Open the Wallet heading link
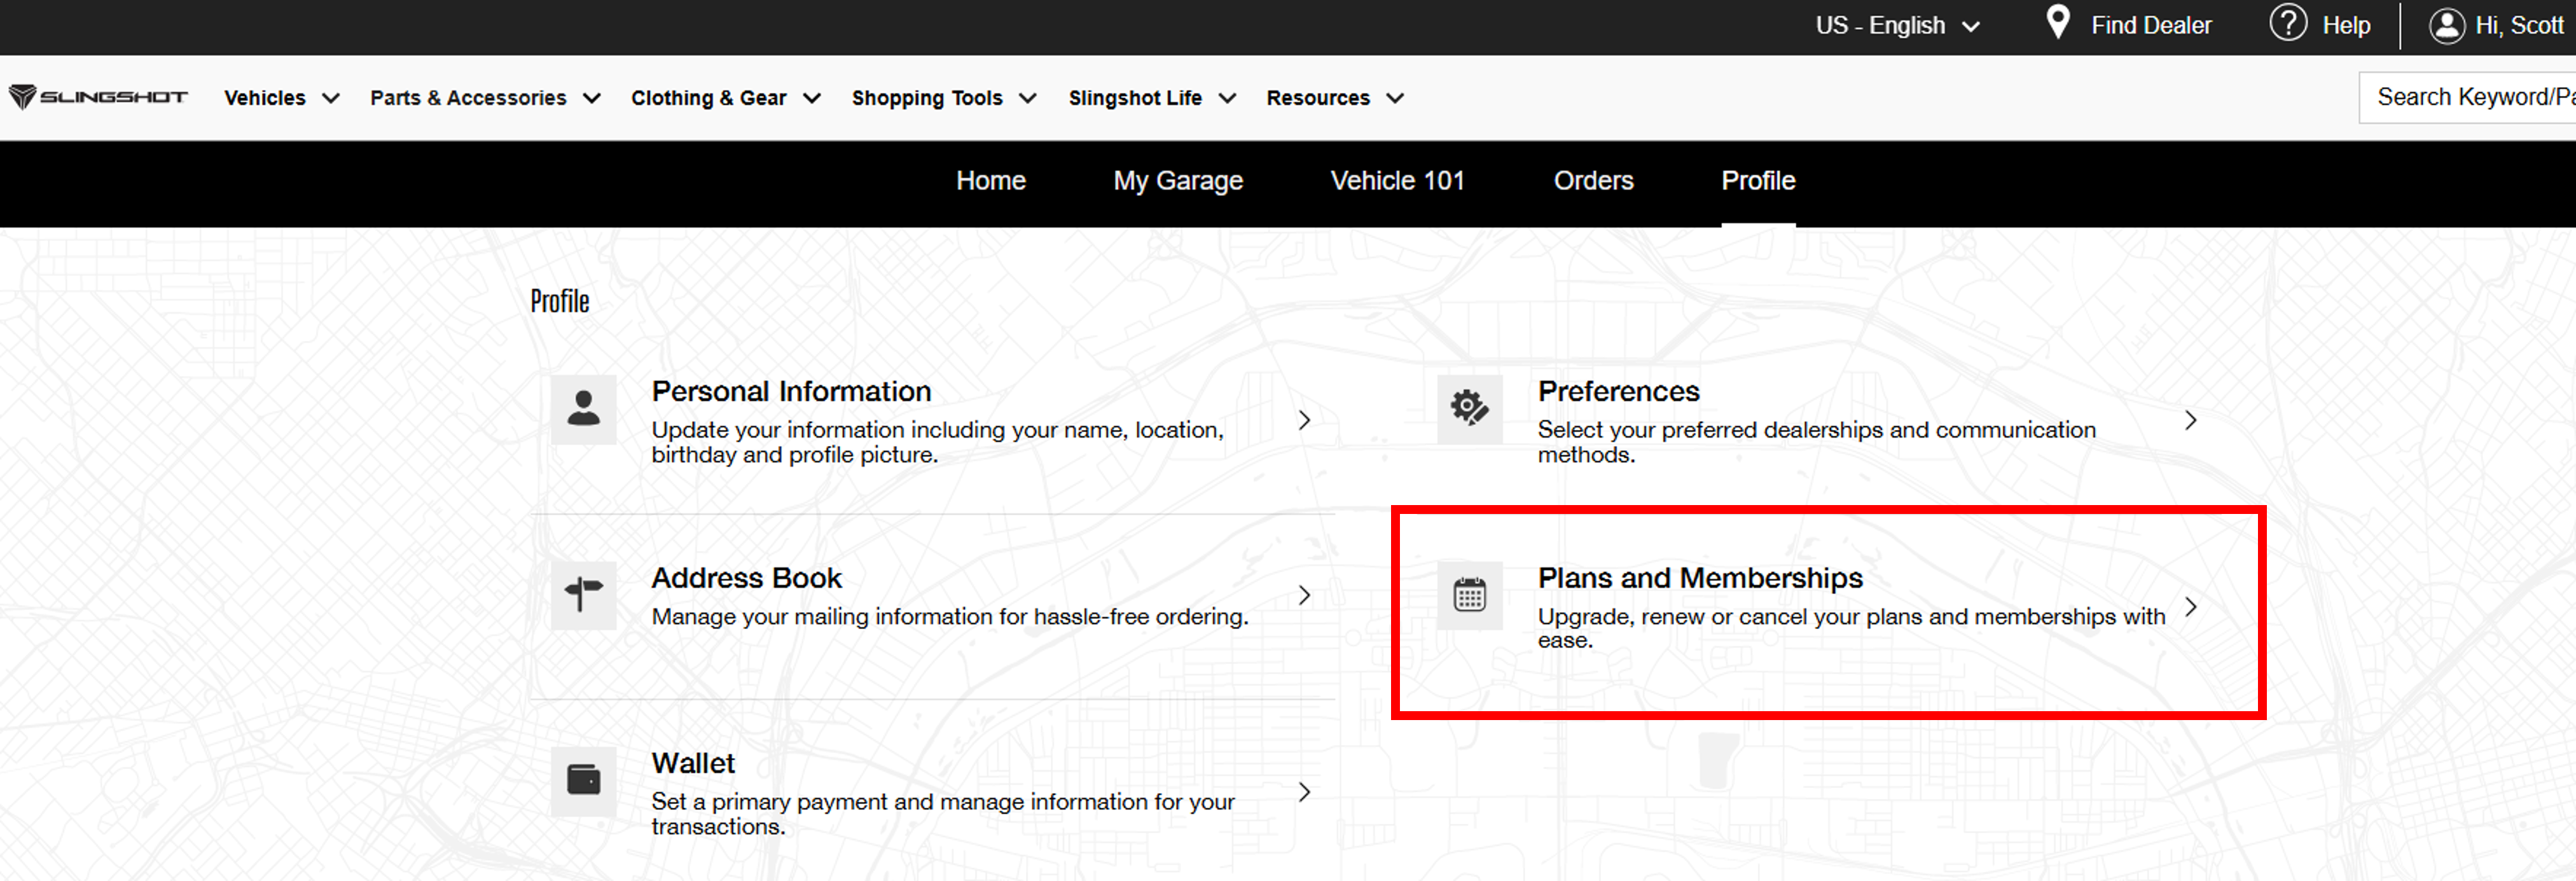 693,763
